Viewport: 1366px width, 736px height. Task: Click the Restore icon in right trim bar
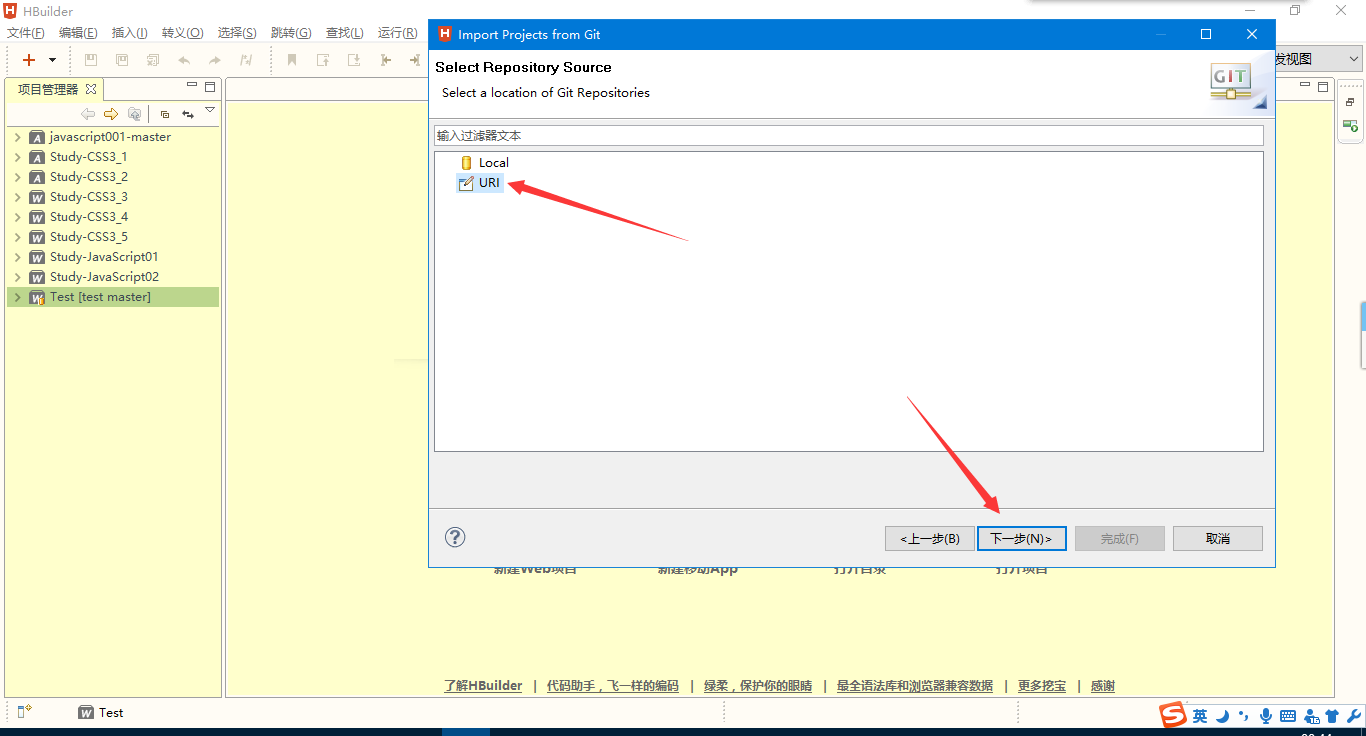pos(1350,102)
